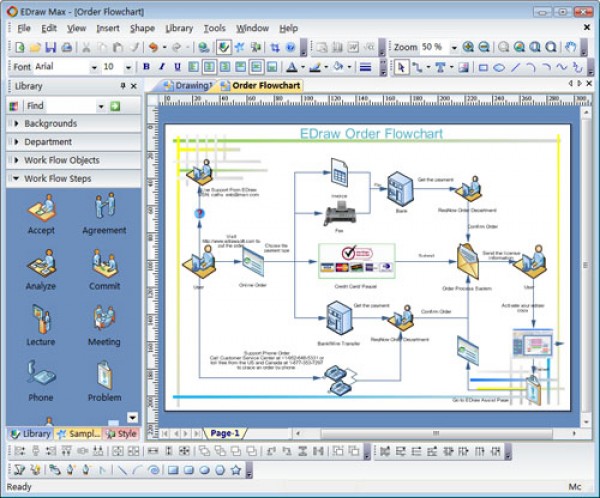Image resolution: width=600 pixels, height=498 pixels.
Task: Pick the Commit shape in library
Action: [x=104, y=269]
